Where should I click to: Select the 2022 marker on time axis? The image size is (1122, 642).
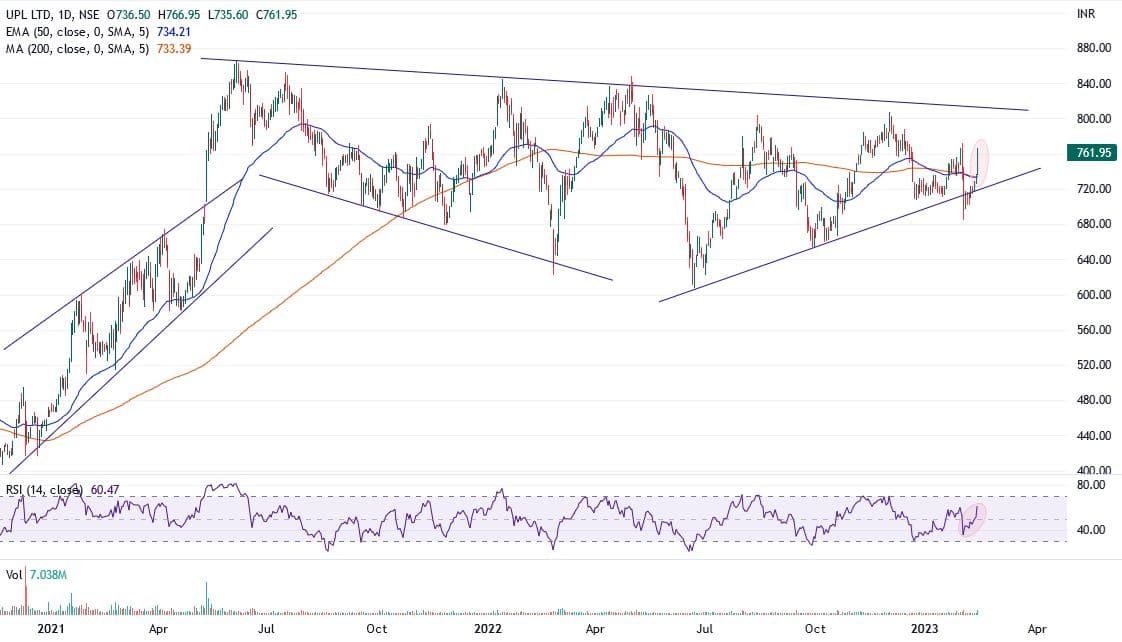click(487, 629)
